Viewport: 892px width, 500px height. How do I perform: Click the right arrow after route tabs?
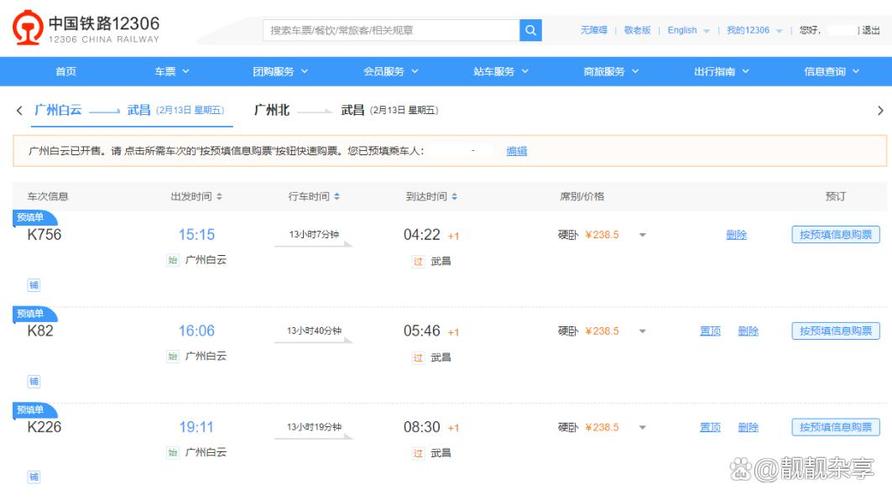880,110
